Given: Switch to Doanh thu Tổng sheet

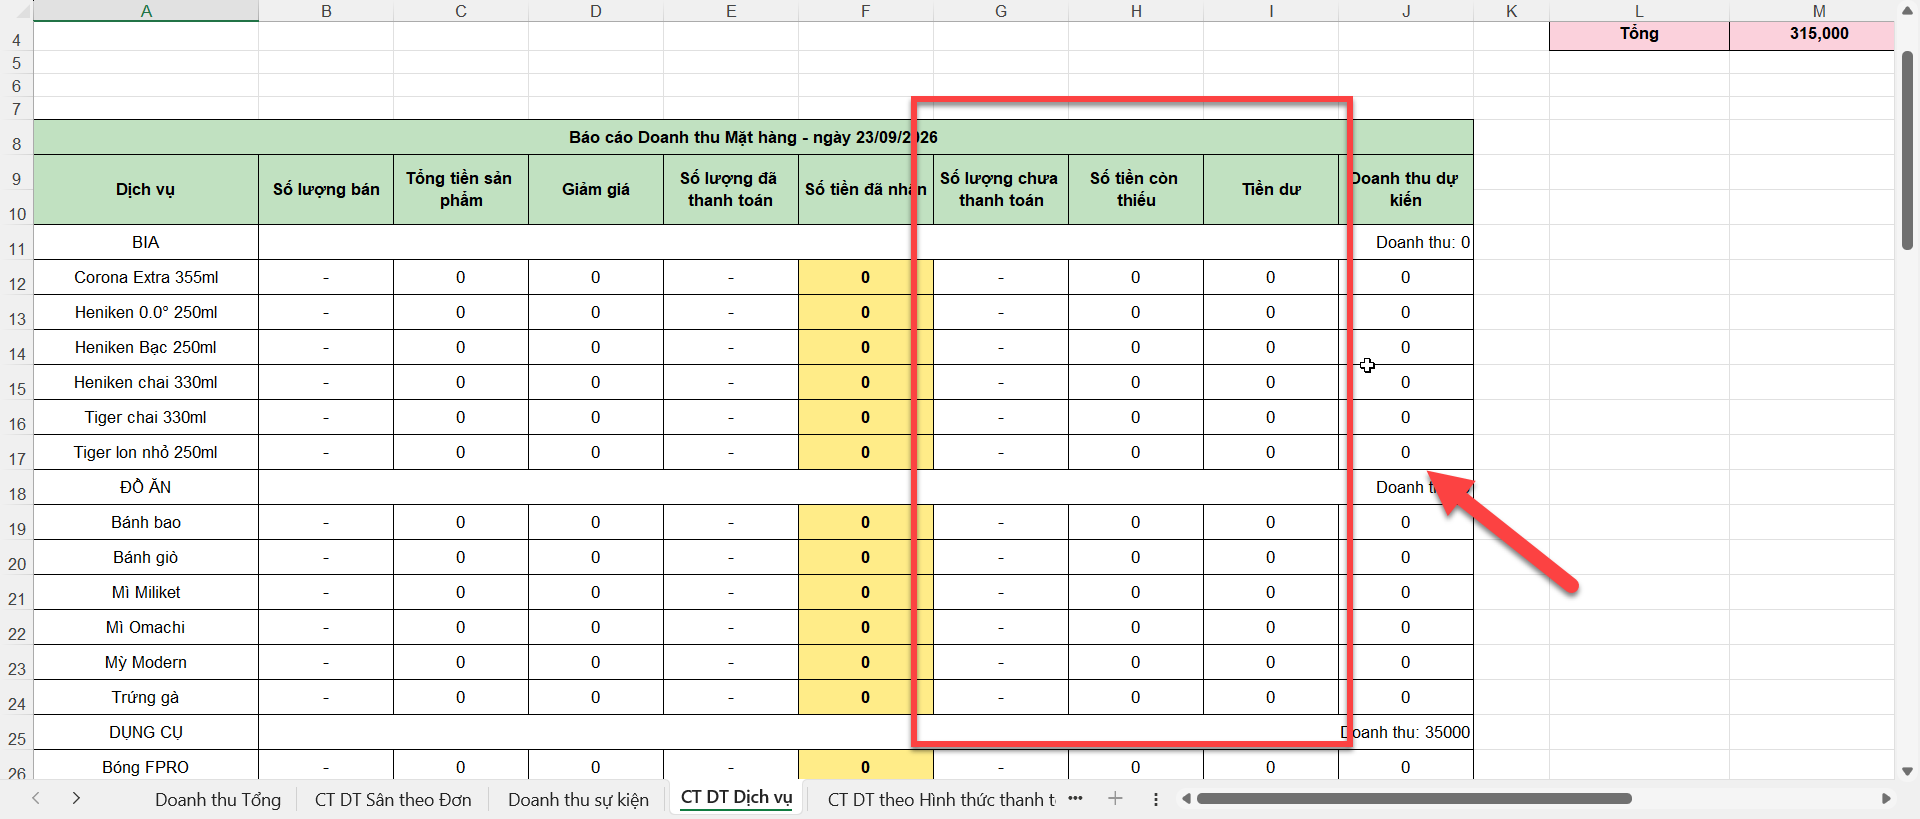Looking at the screenshot, I should pyautogui.click(x=218, y=799).
